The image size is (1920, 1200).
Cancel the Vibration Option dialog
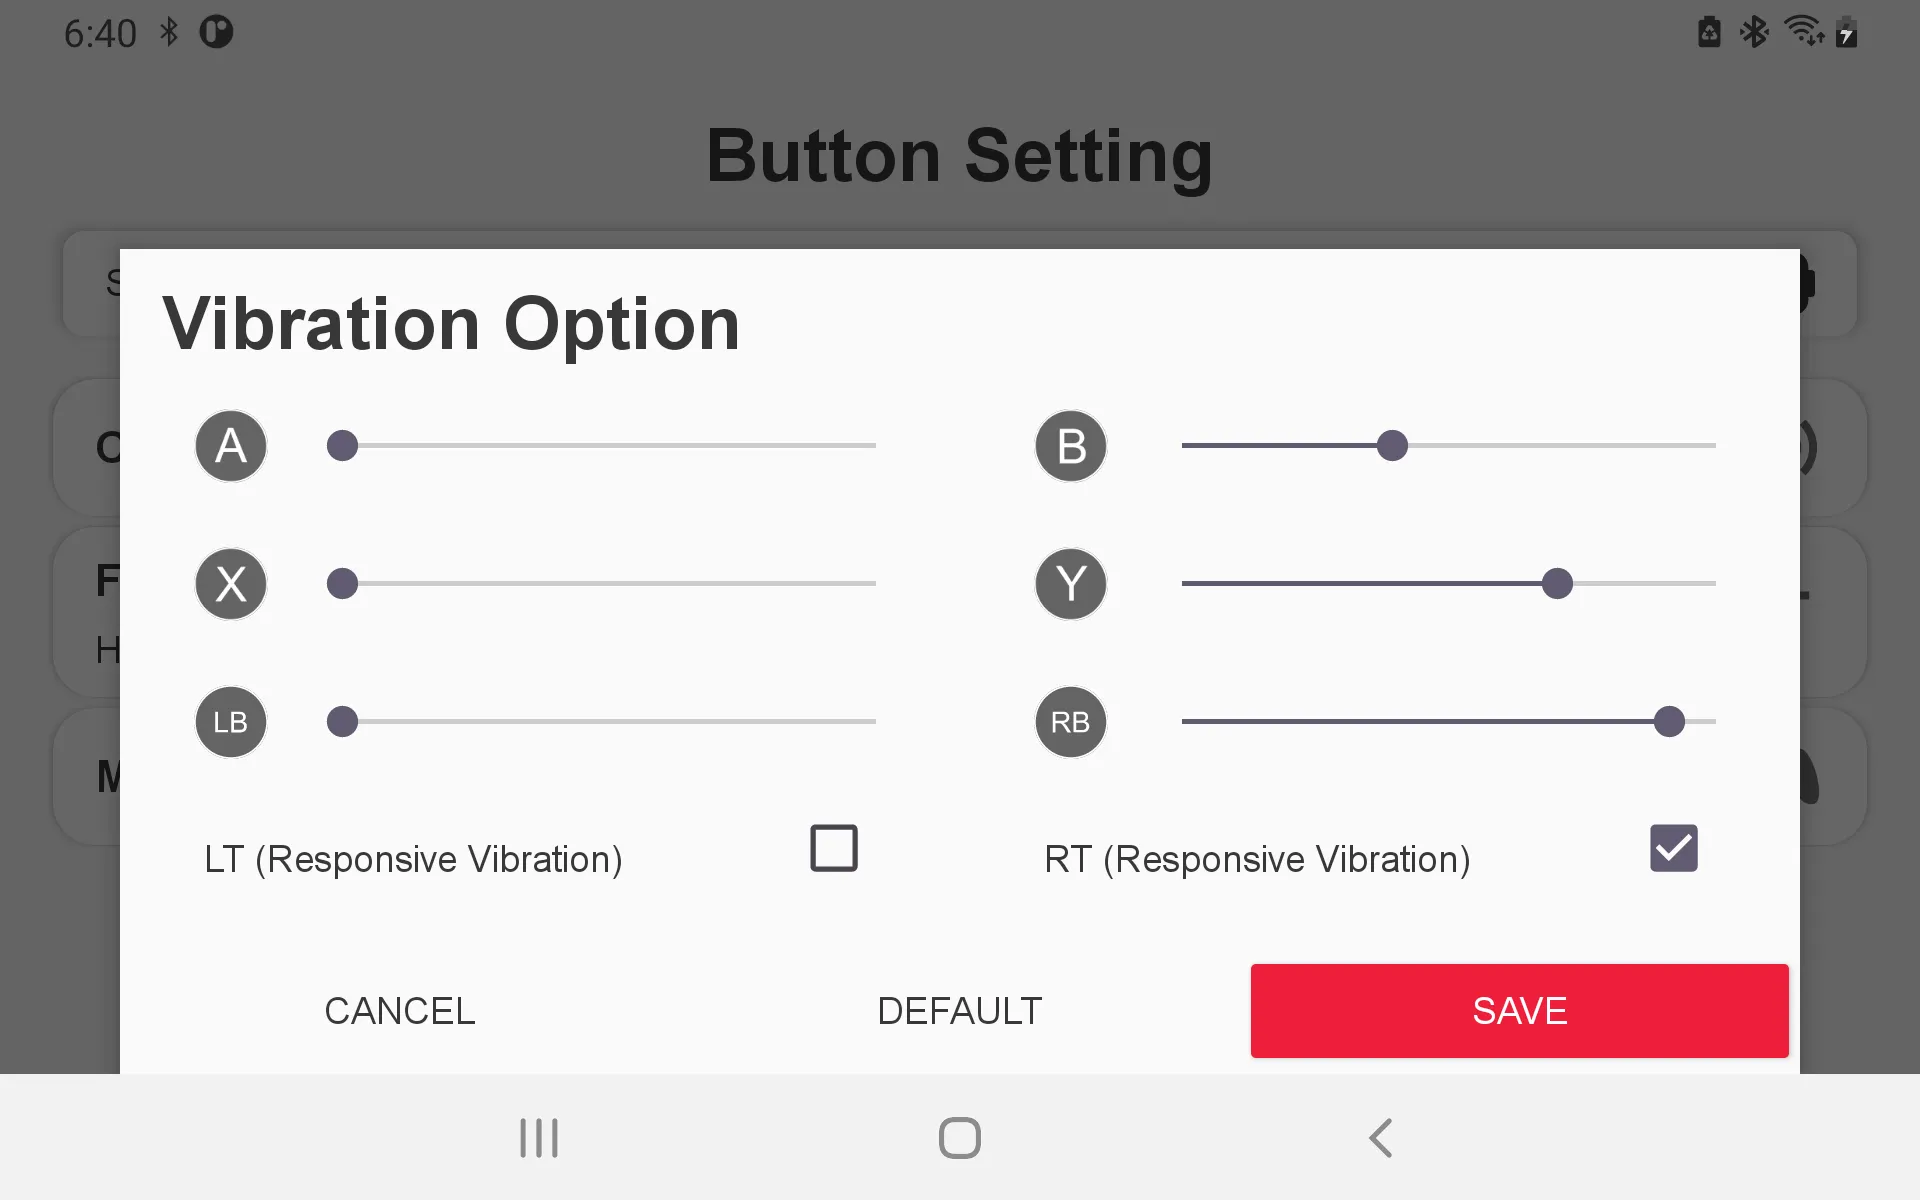(x=400, y=1011)
